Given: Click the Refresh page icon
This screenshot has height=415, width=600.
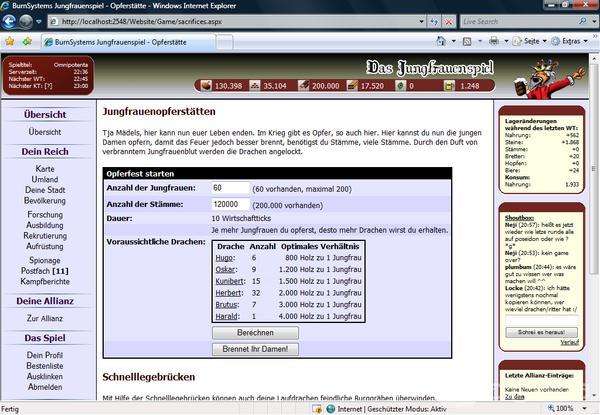Looking at the screenshot, I should pyautogui.click(x=434, y=22).
